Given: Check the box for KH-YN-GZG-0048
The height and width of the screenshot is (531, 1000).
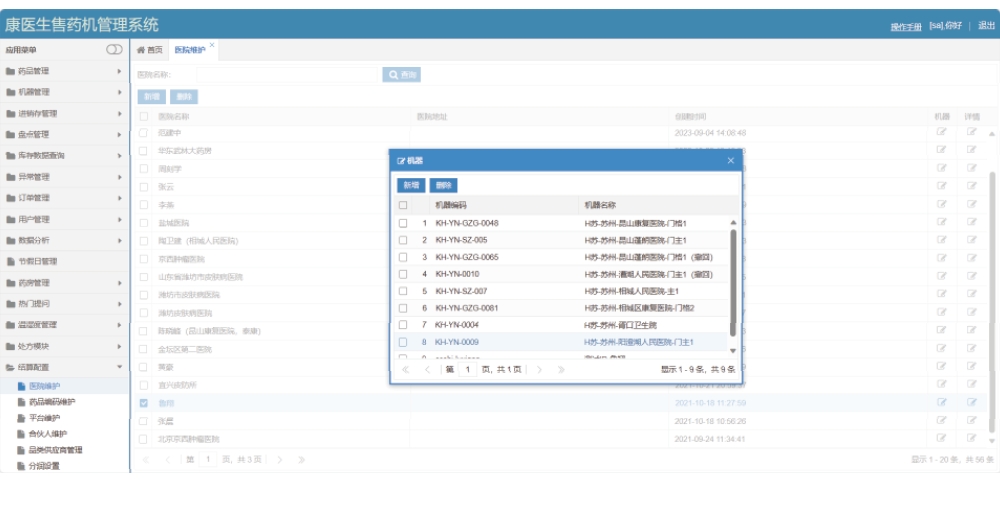Looking at the screenshot, I should coord(403,223).
